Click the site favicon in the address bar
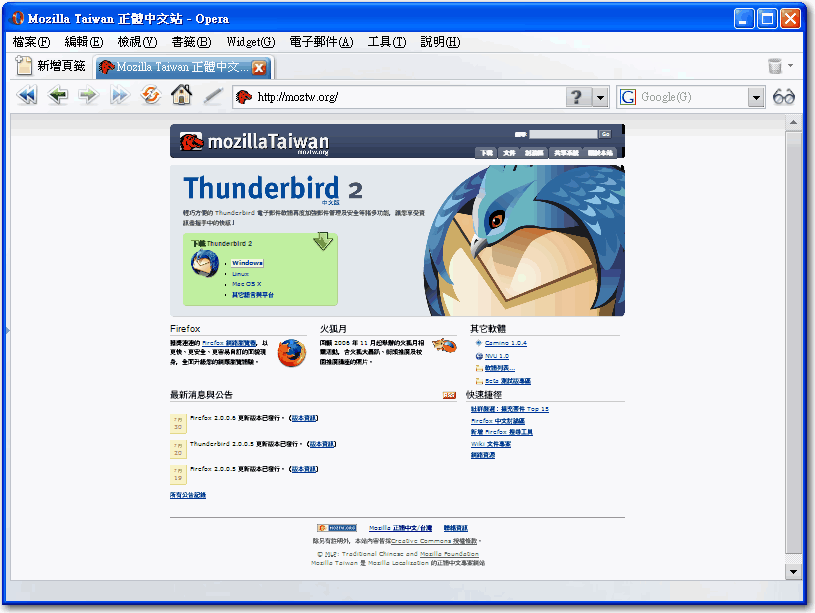 (x=243, y=97)
